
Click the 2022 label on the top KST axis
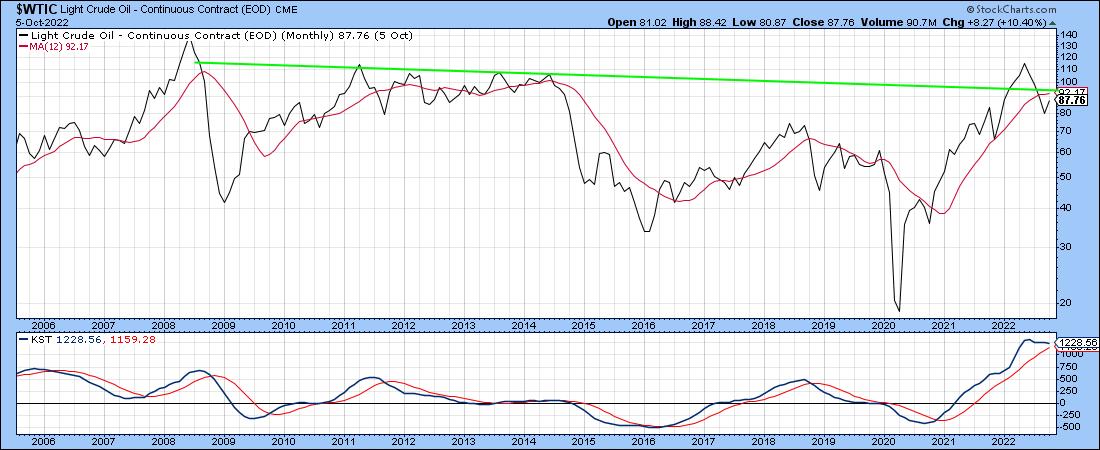[1003, 326]
